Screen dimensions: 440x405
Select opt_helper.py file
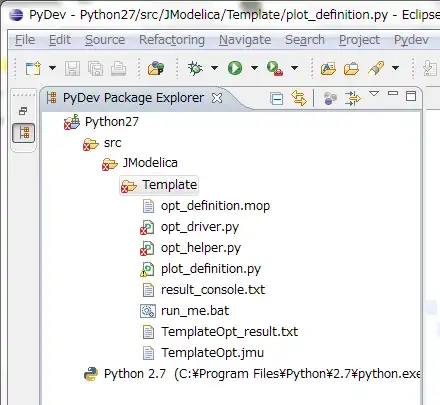201,248
